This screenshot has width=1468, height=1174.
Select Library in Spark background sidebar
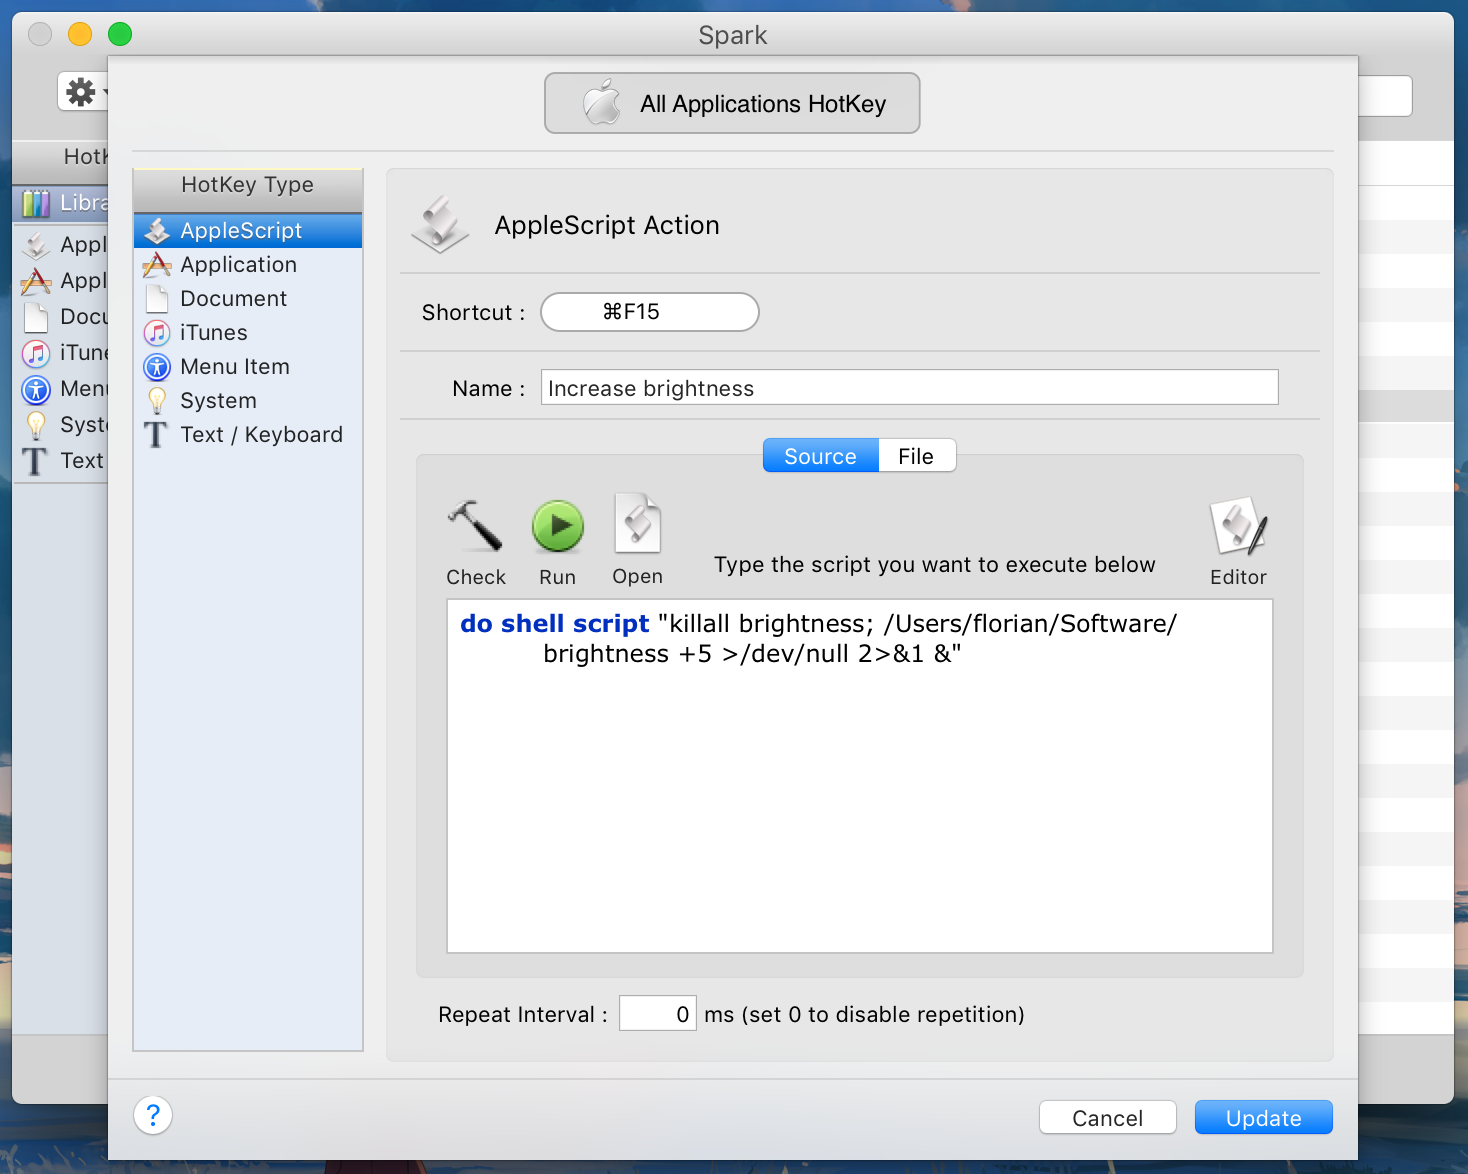click(x=62, y=203)
